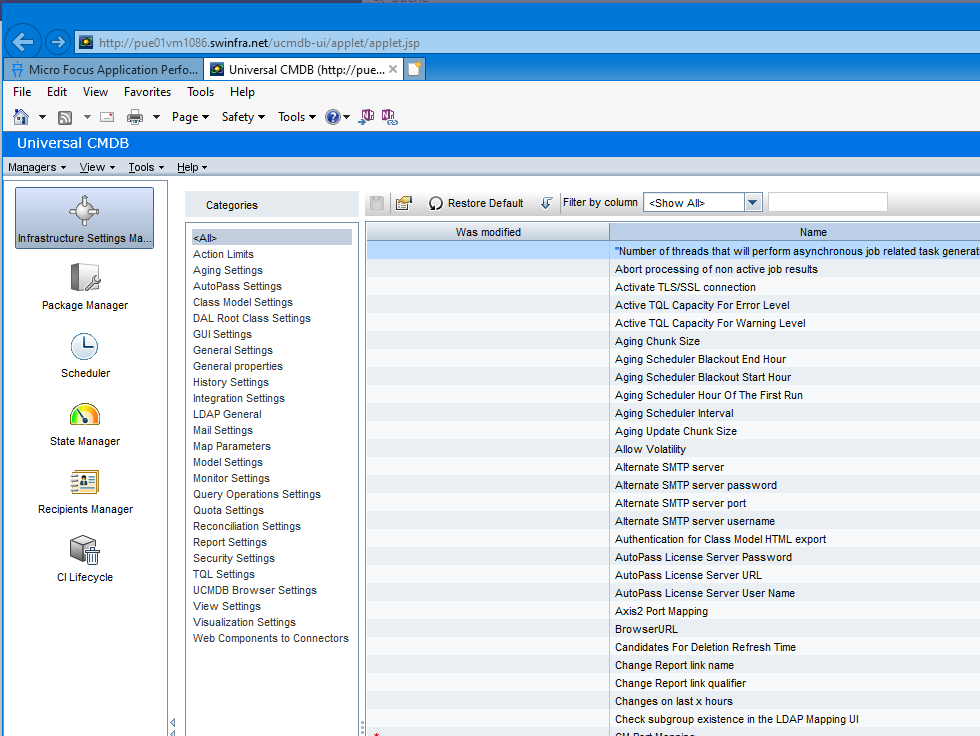Open the State Manager
This screenshot has height=736, width=980.
click(84, 422)
